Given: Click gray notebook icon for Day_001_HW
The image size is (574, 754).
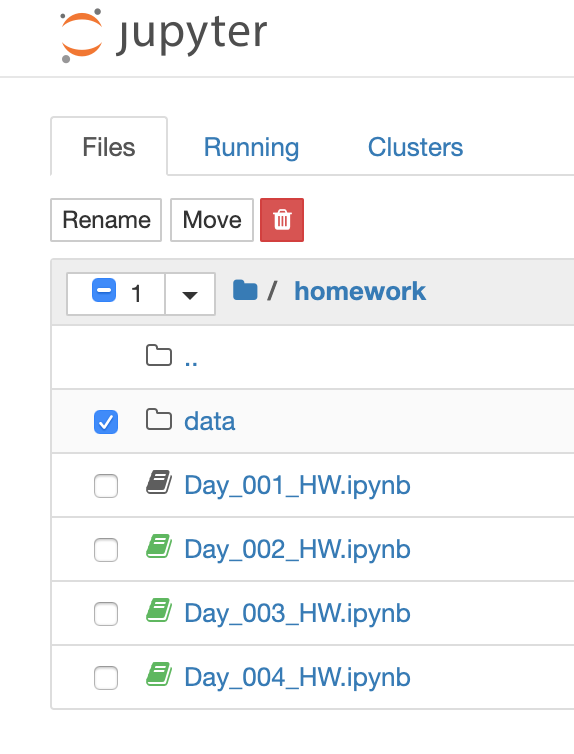Looking at the screenshot, I should (x=159, y=482).
